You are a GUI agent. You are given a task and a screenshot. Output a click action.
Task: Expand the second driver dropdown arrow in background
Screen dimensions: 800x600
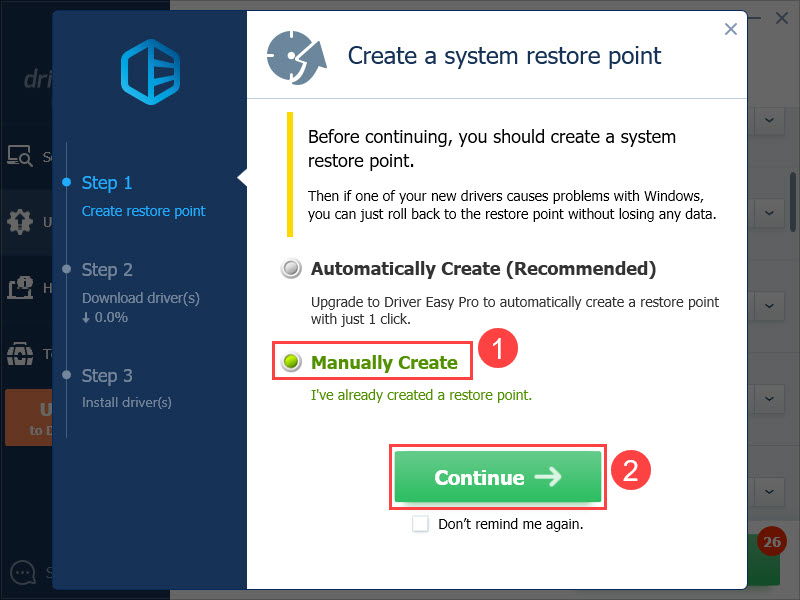tap(769, 213)
